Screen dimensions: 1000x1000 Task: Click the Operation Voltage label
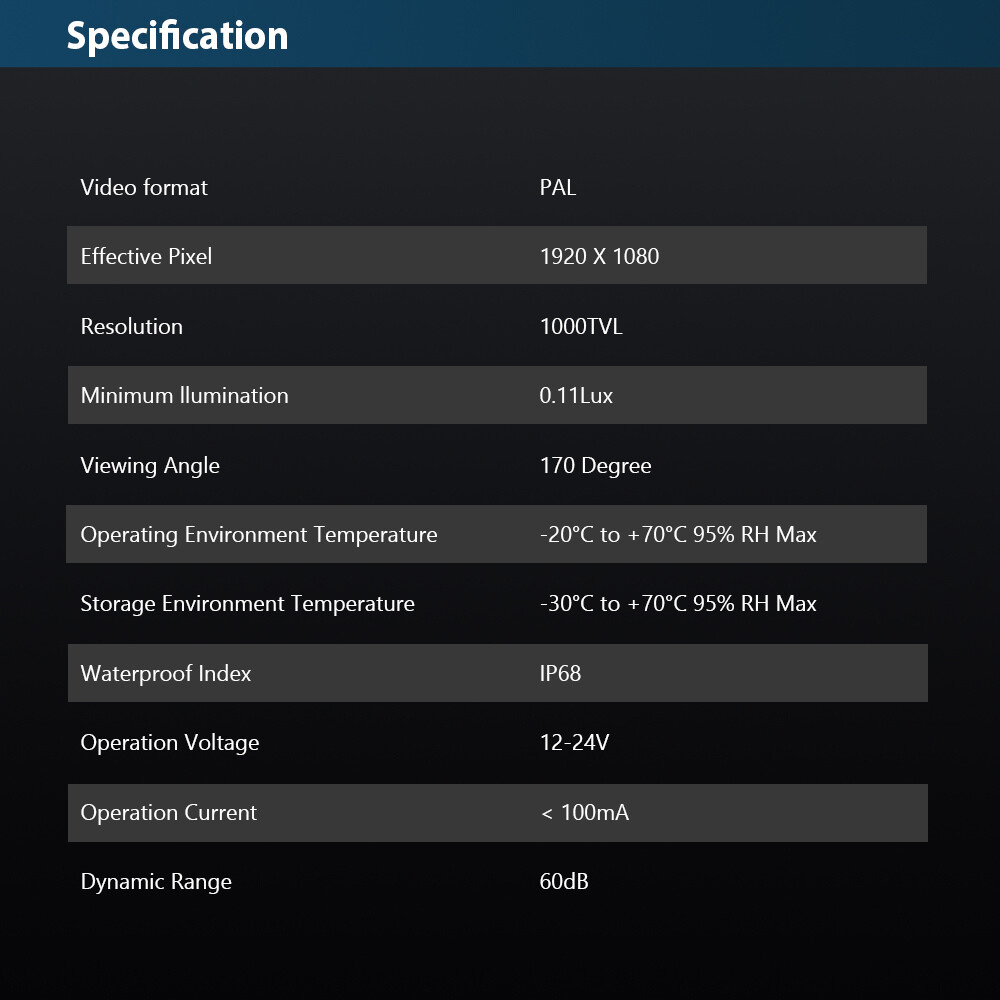(170, 742)
